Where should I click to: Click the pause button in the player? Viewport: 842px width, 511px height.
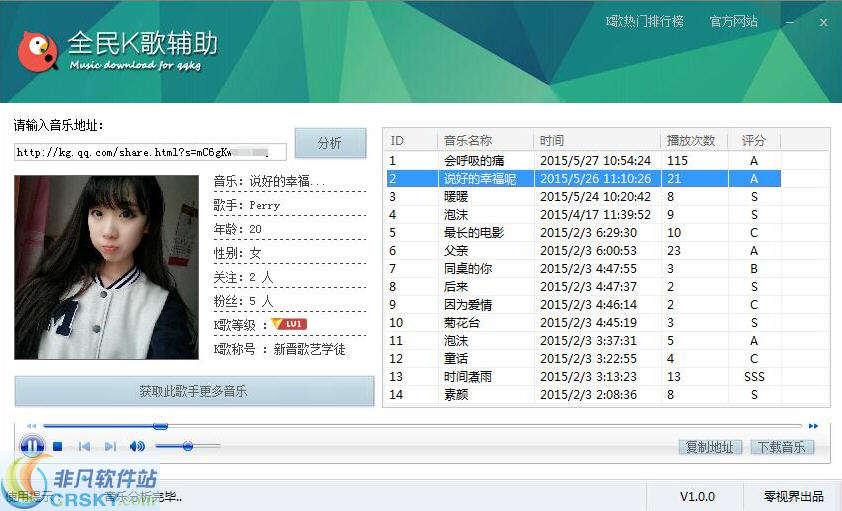32,446
